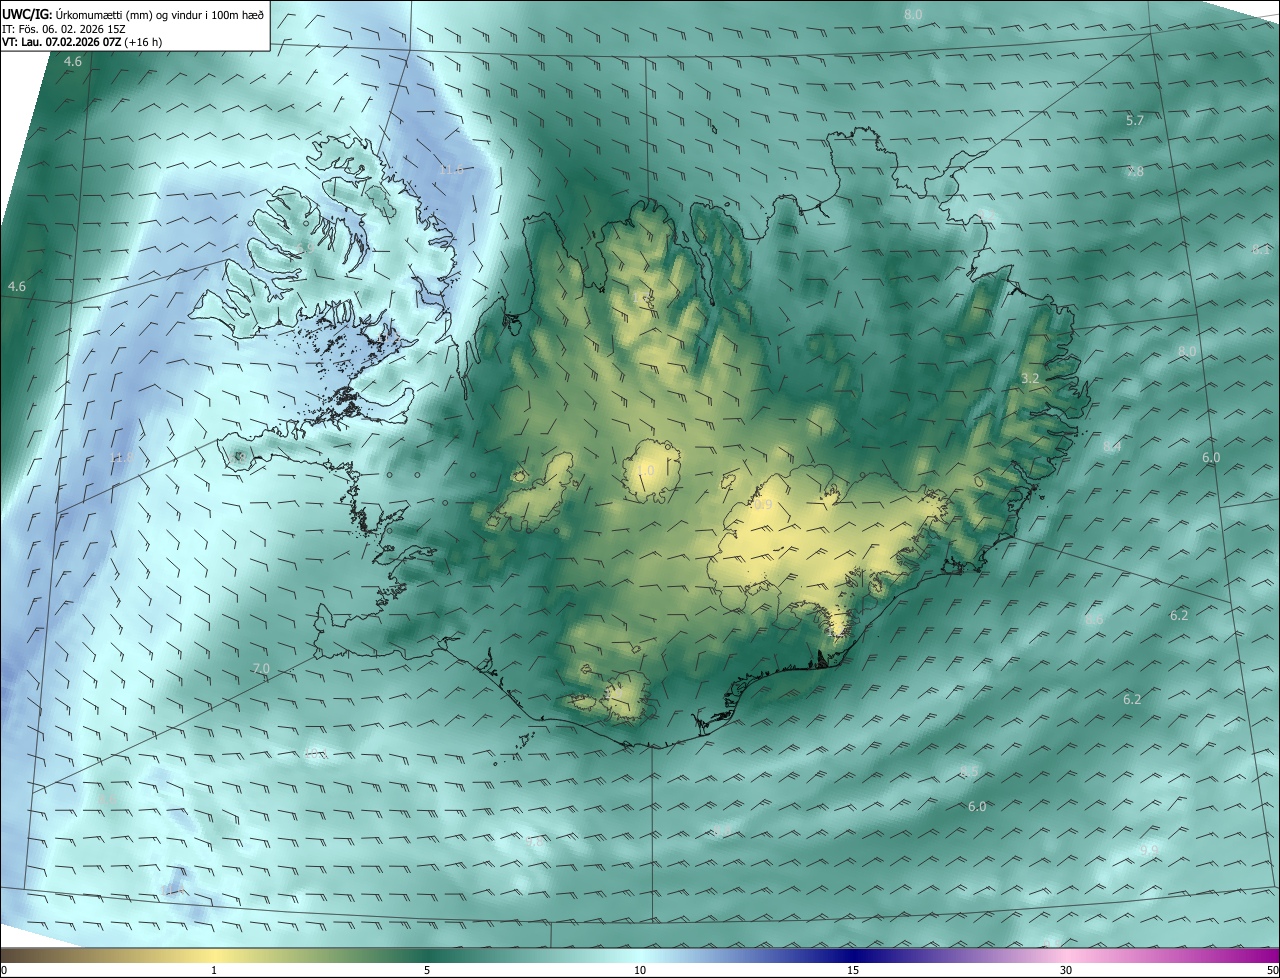Click the 3.2 value label over east Iceland
1280x978 pixels.
coord(1031,379)
